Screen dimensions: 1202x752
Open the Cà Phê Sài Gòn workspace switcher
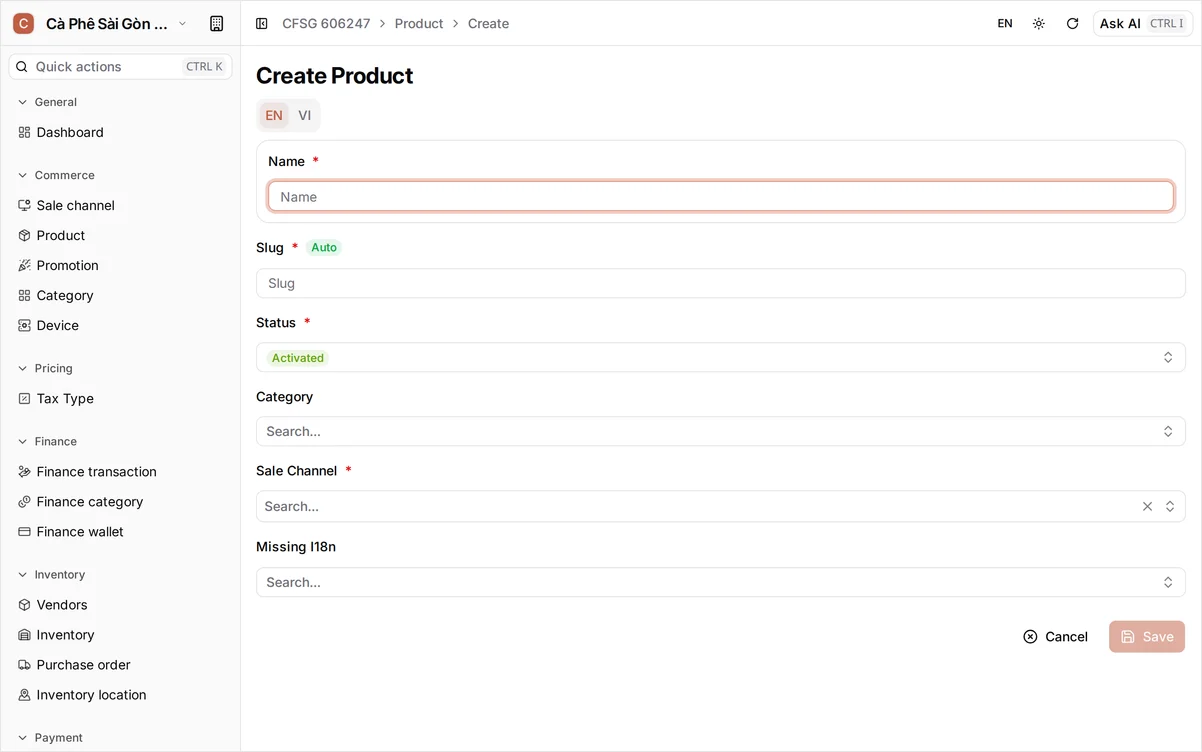tap(100, 23)
